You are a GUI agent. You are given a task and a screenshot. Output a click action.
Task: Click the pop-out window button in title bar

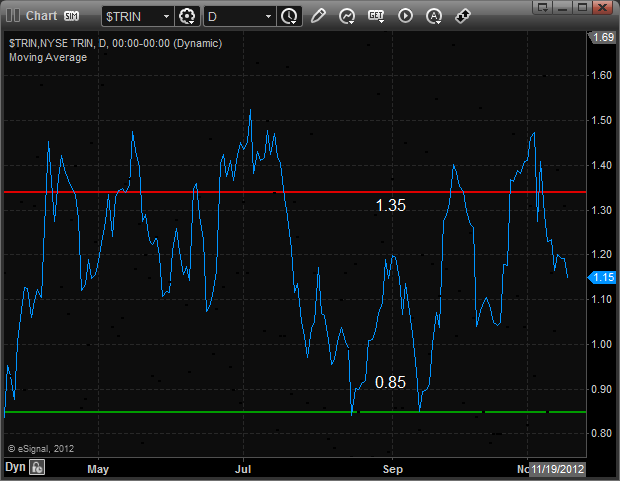click(x=543, y=7)
